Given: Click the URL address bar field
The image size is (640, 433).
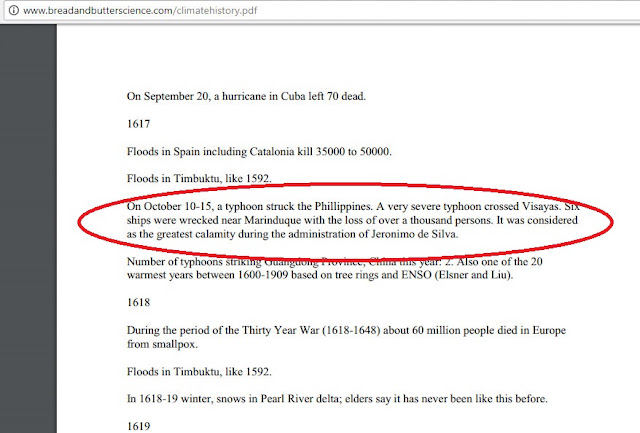Looking at the screenshot, I should tap(322, 10).
